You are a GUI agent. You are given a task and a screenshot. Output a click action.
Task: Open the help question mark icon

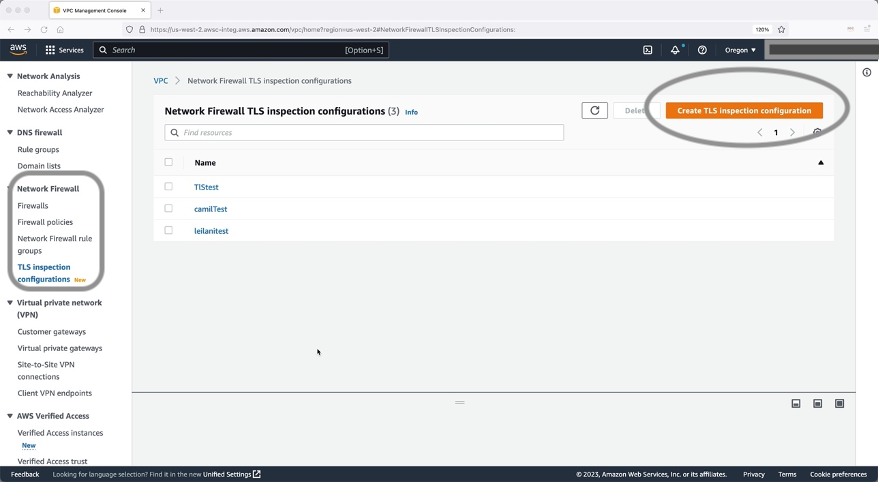[702, 50]
